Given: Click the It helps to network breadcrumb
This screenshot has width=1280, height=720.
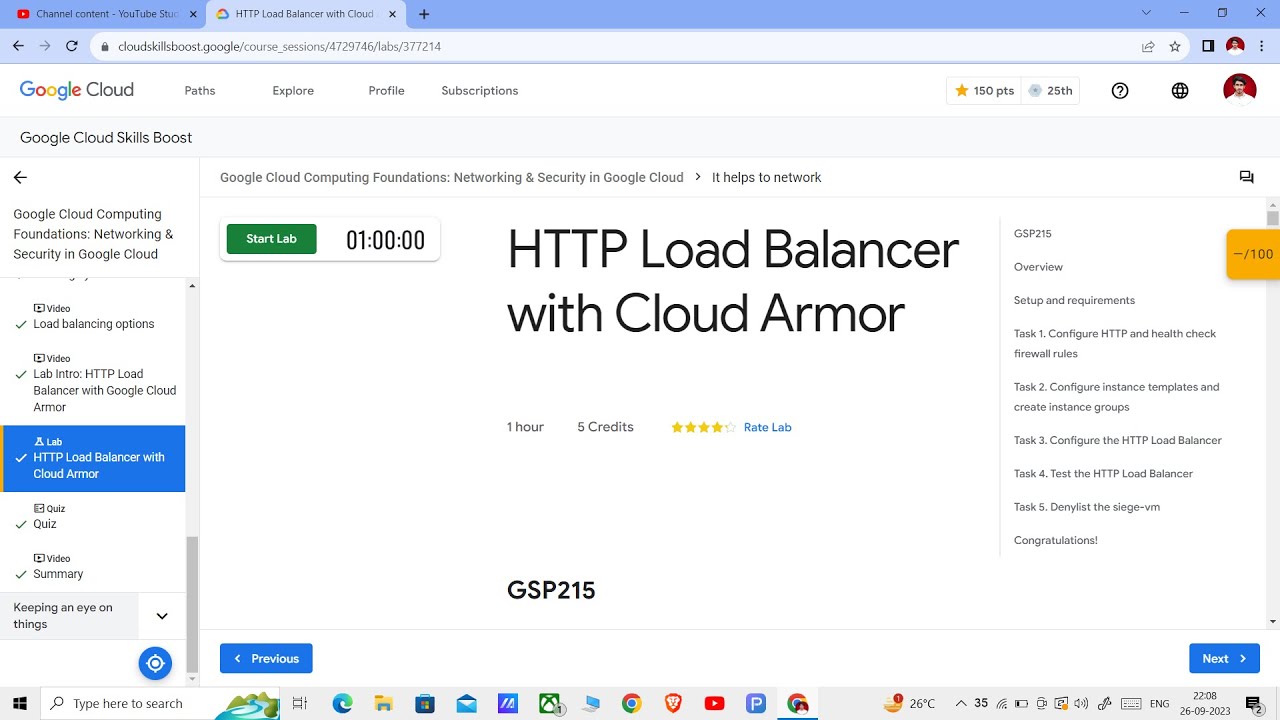Looking at the screenshot, I should (766, 177).
